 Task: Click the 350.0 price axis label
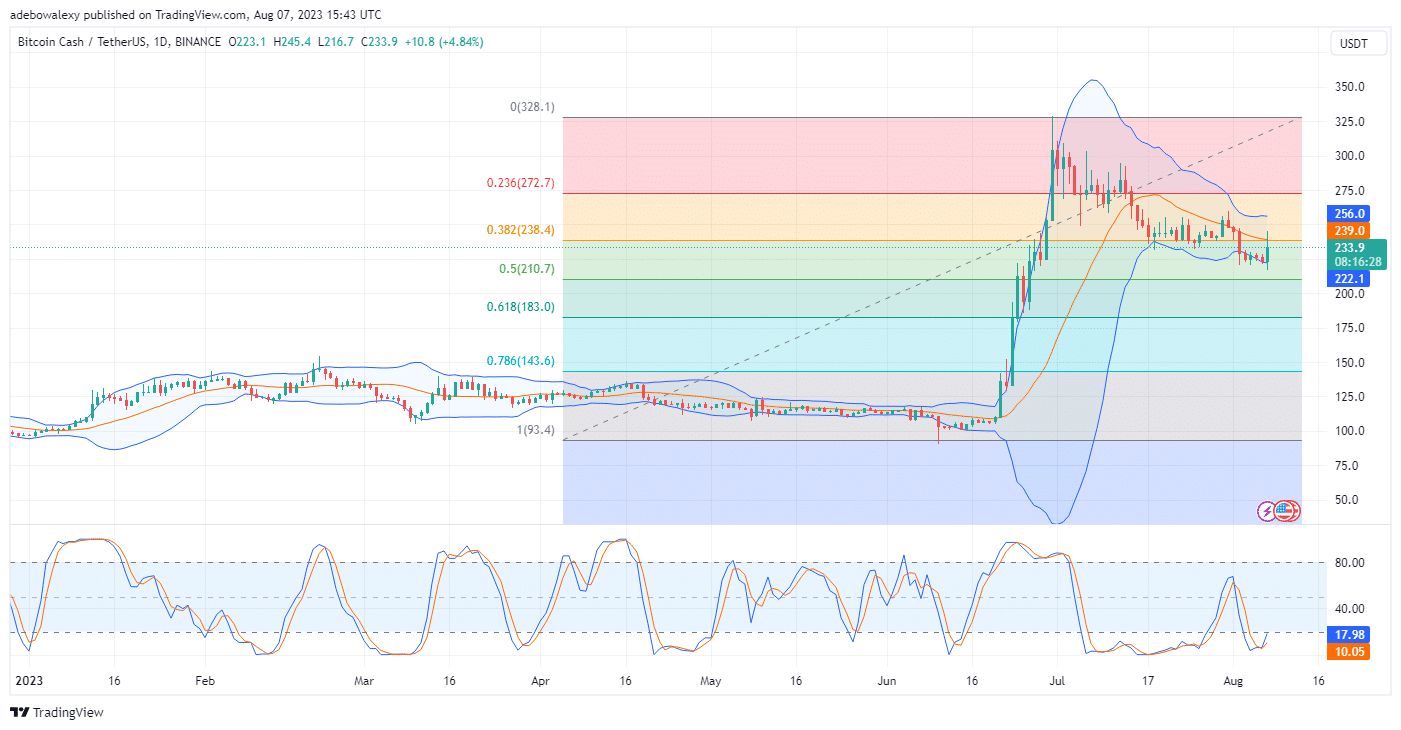coord(1351,87)
